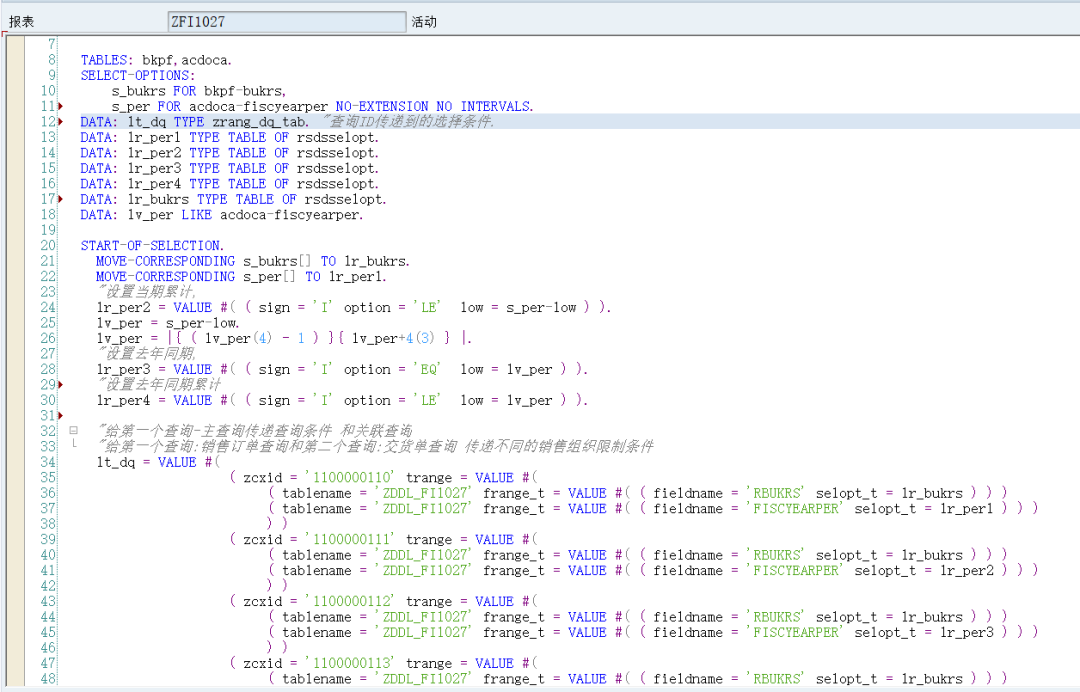Click the red change marker on line 12
This screenshot has height=692, width=1080.
(x=61, y=122)
